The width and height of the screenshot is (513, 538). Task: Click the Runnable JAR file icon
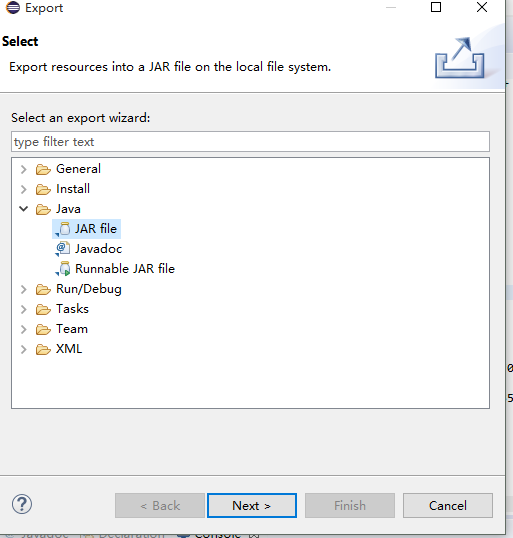pos(63,269)
